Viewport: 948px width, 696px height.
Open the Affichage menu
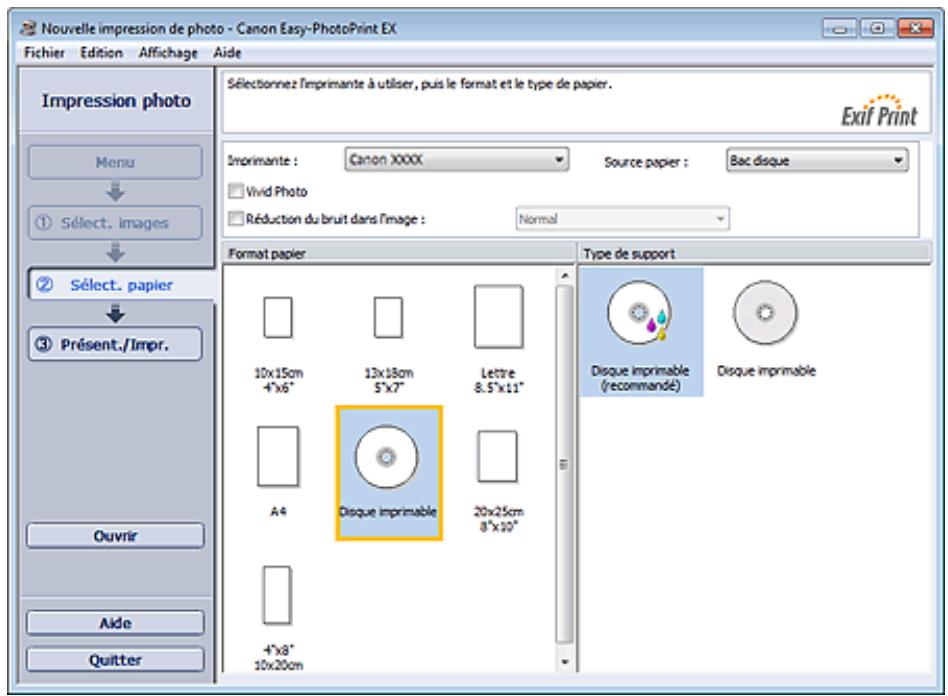tap(168, 53)
